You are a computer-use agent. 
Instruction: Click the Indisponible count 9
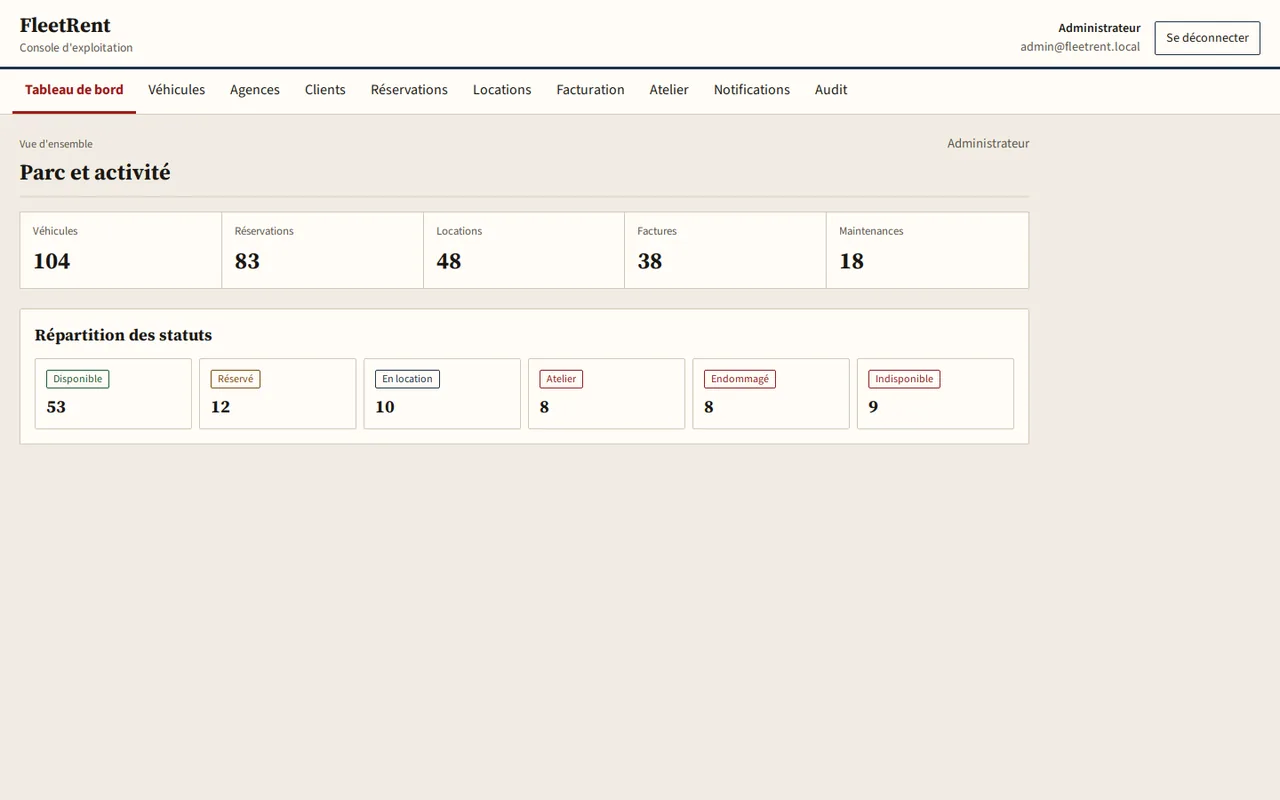coord(873,407)
